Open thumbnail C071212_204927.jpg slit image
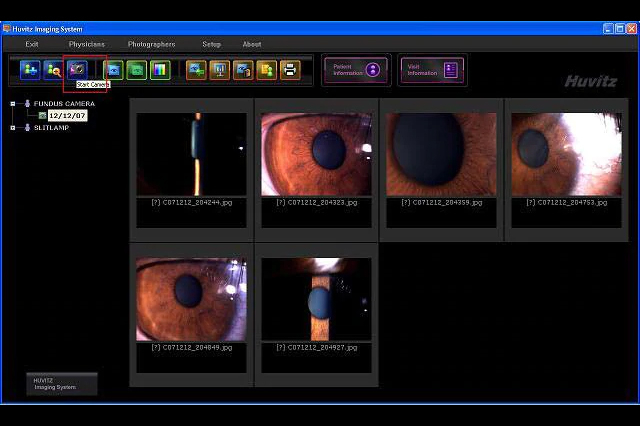Viewport: 640px width, 426px height. point(316,299)
